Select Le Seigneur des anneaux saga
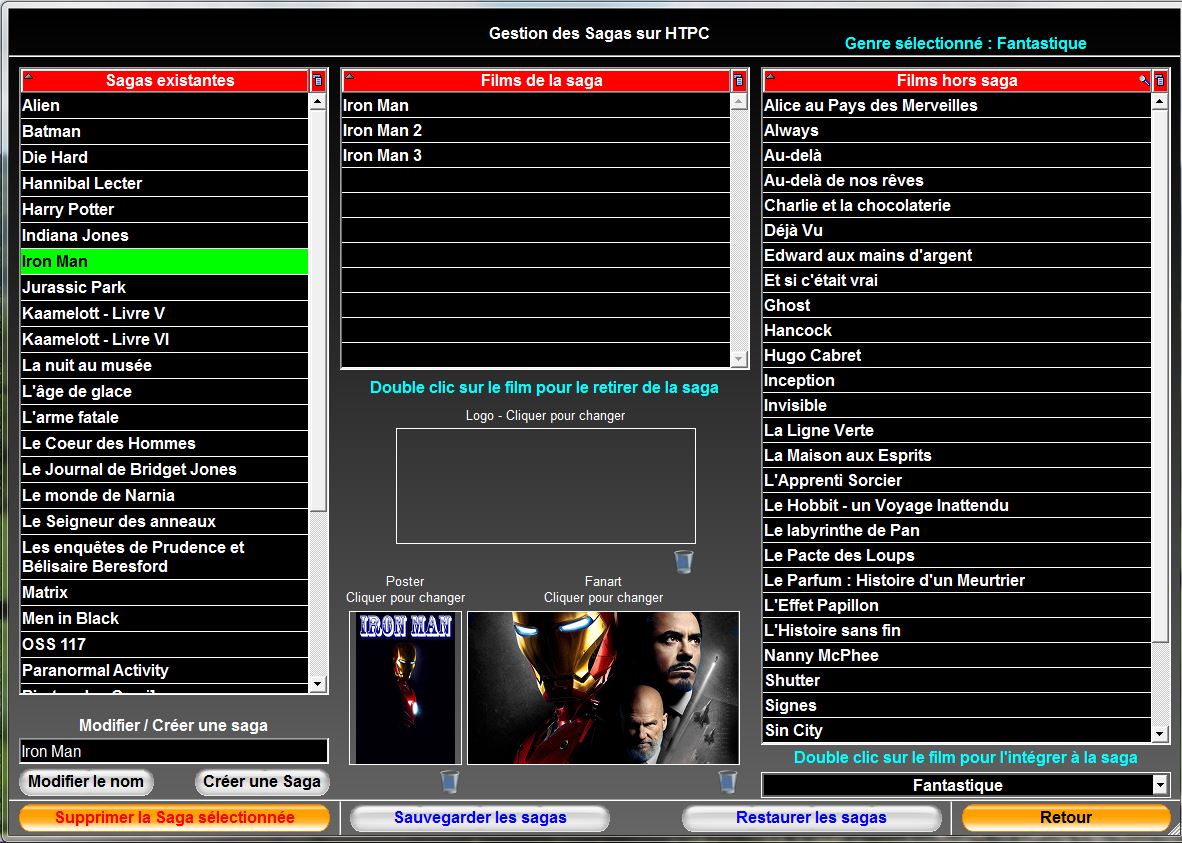This screenshot has height=843, width=1182. point(164,522)
